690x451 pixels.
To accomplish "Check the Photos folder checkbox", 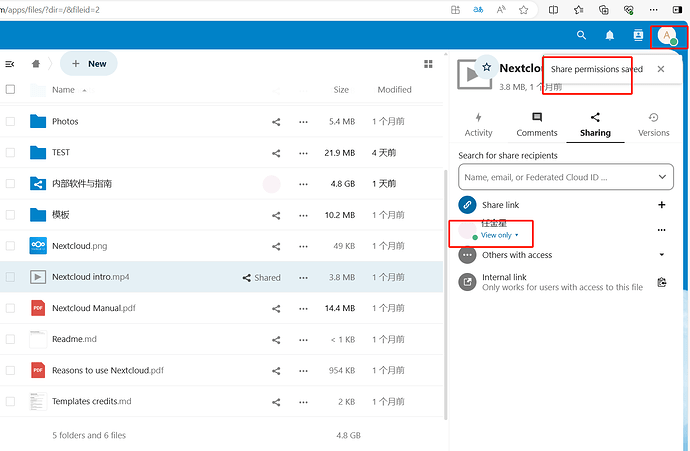I will tap(10, 121).
